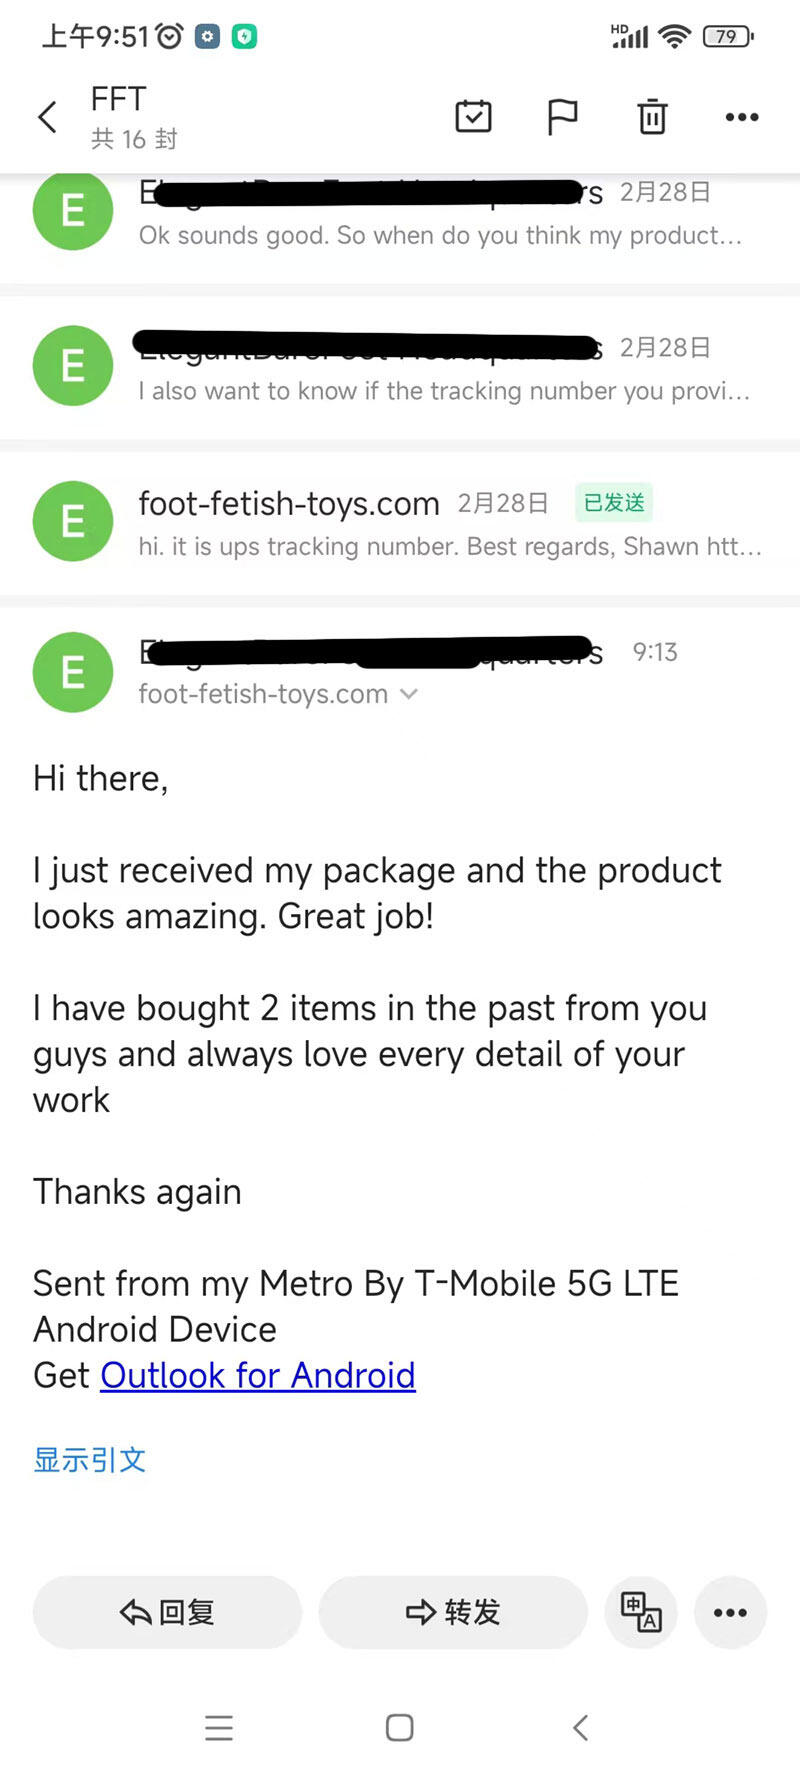Tap the shield security icon in the status bar
This screenshot has height=1778, width=800.
click(x=243, y=34)
